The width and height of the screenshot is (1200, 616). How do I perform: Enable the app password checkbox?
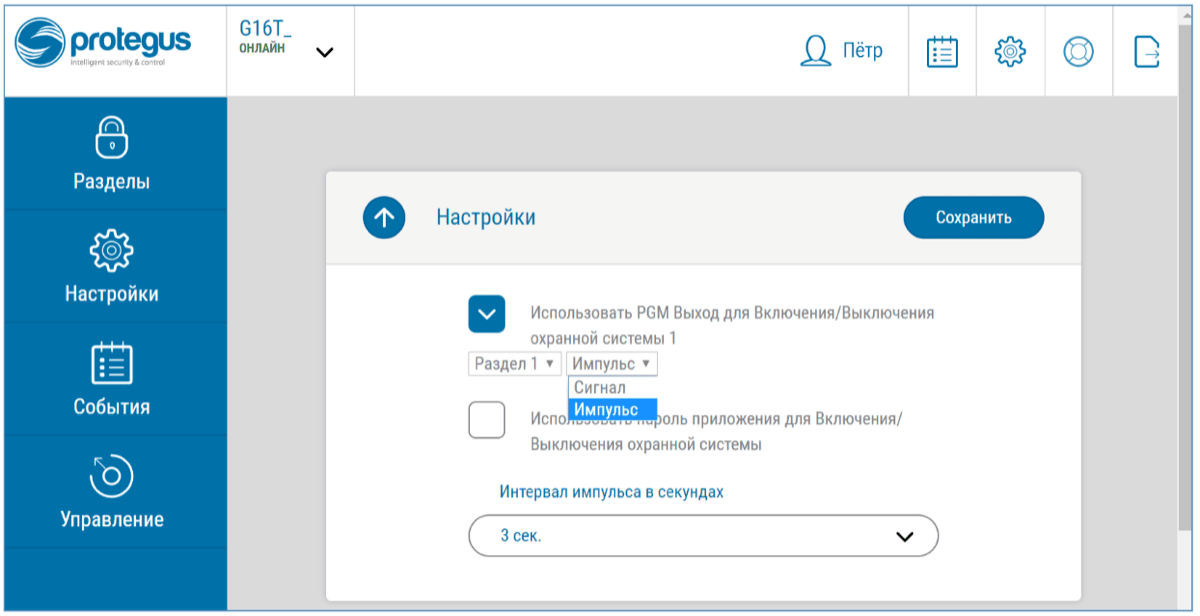pos(486,419)
